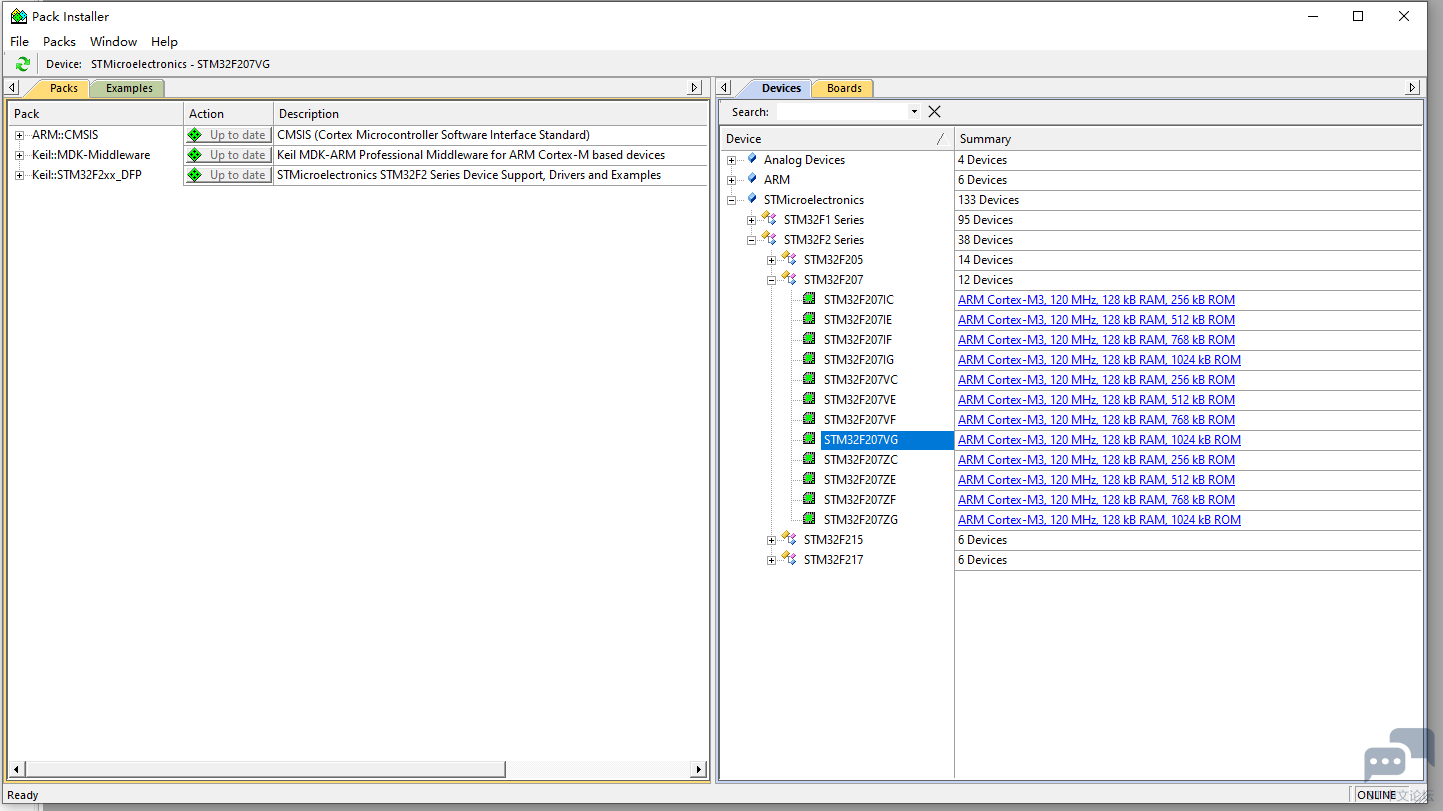1443x811 pixels.
Task: Click the chip icon for STM32F207VE
Action: point(809,399)
